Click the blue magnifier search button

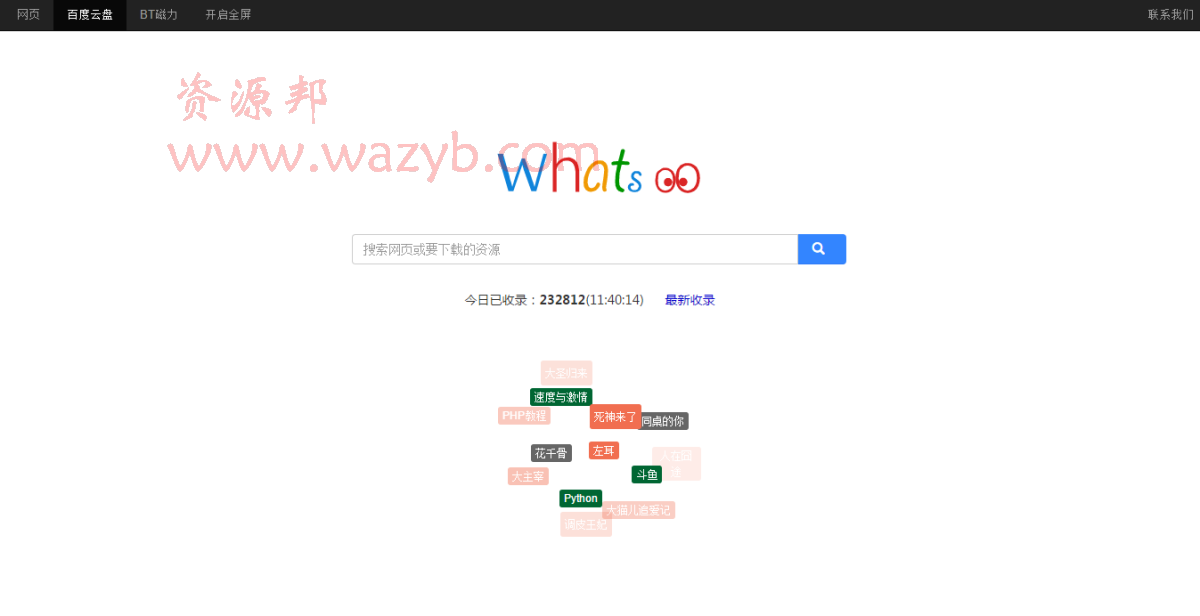coord(821,249)
